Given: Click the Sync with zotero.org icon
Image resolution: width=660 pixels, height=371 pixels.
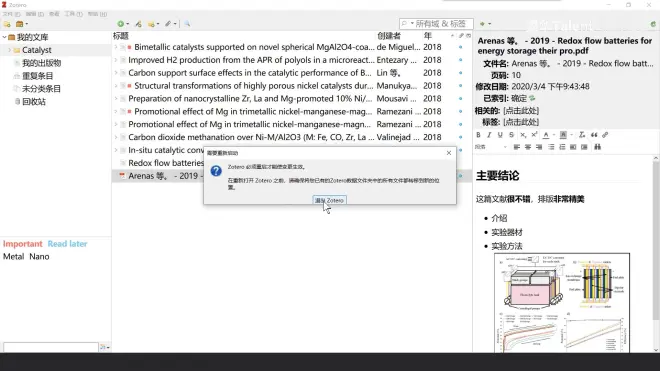Looking at the screenshot, I should (x=653, y=24).
